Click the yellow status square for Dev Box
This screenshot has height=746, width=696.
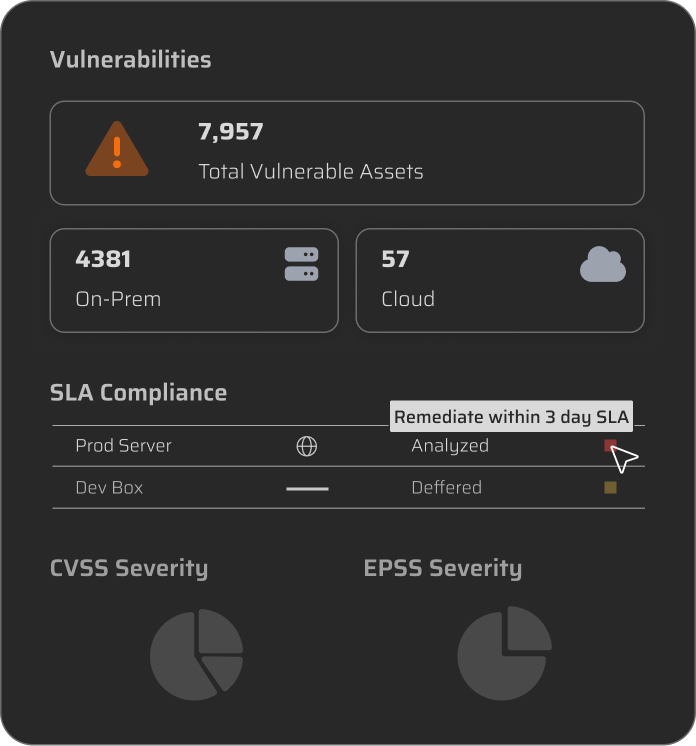click(x=610, y=488)
